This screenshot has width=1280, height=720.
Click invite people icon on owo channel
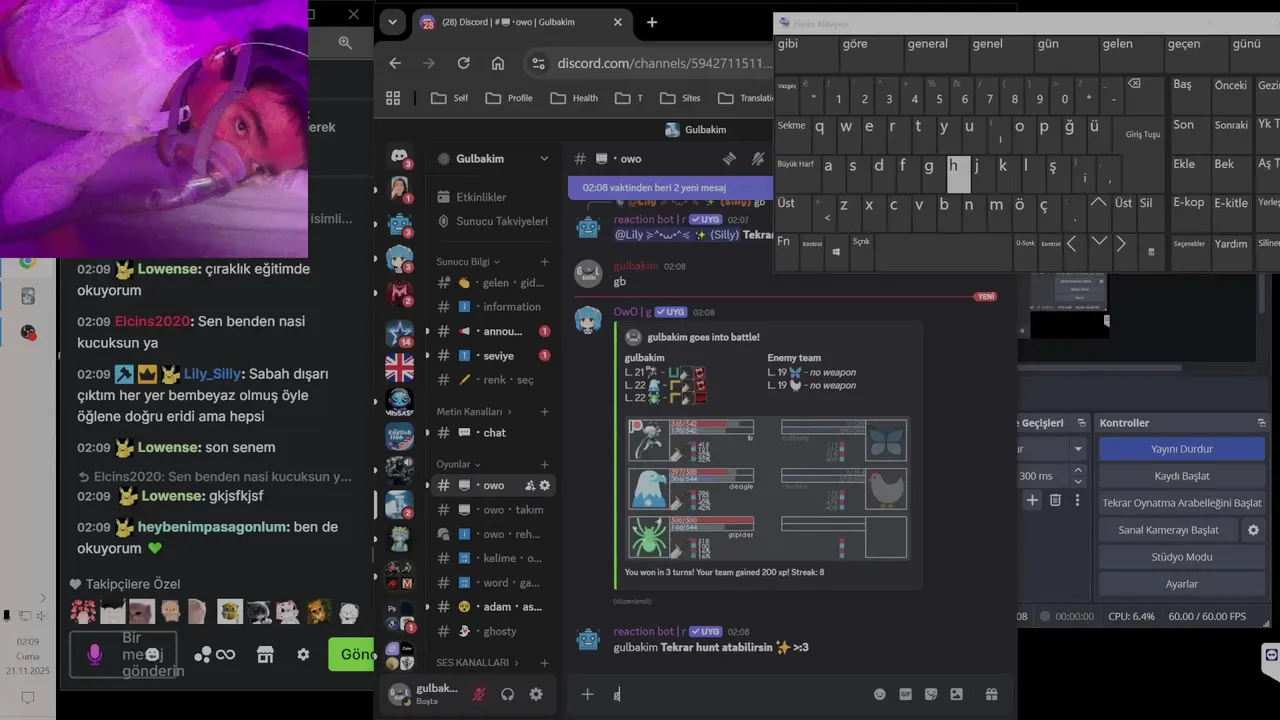click(x=530, y=485)
